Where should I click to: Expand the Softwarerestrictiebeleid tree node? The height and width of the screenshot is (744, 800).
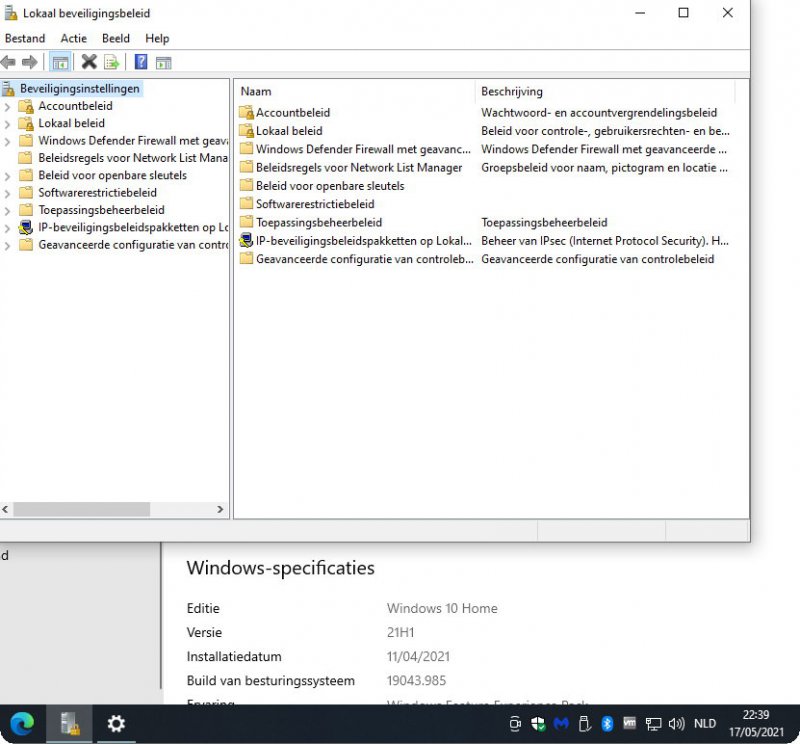point(8,193)
